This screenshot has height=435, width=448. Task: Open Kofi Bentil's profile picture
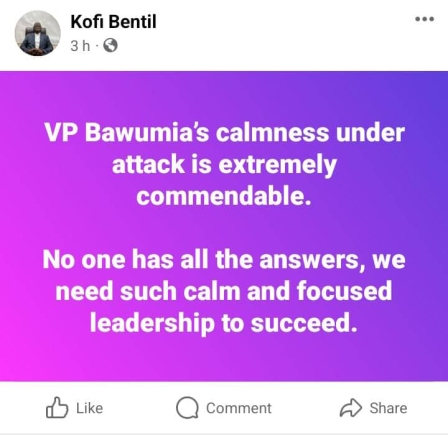pos(38,33)
